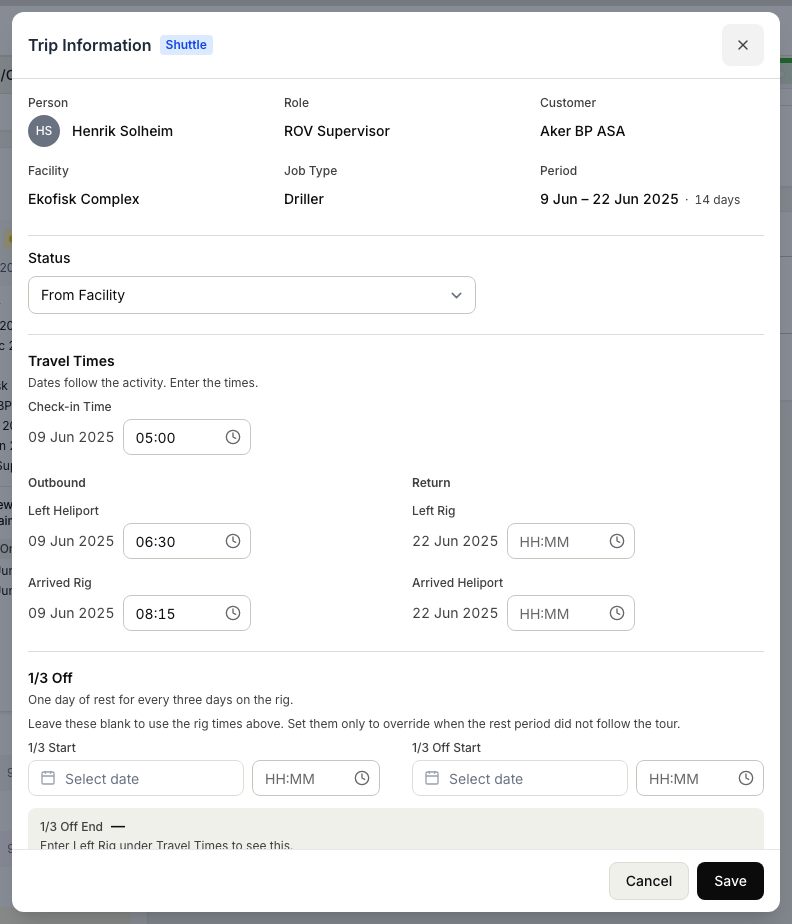Click the 14 days duration text
The height and width of the screenshot is (924, 792).
point(717,200)
